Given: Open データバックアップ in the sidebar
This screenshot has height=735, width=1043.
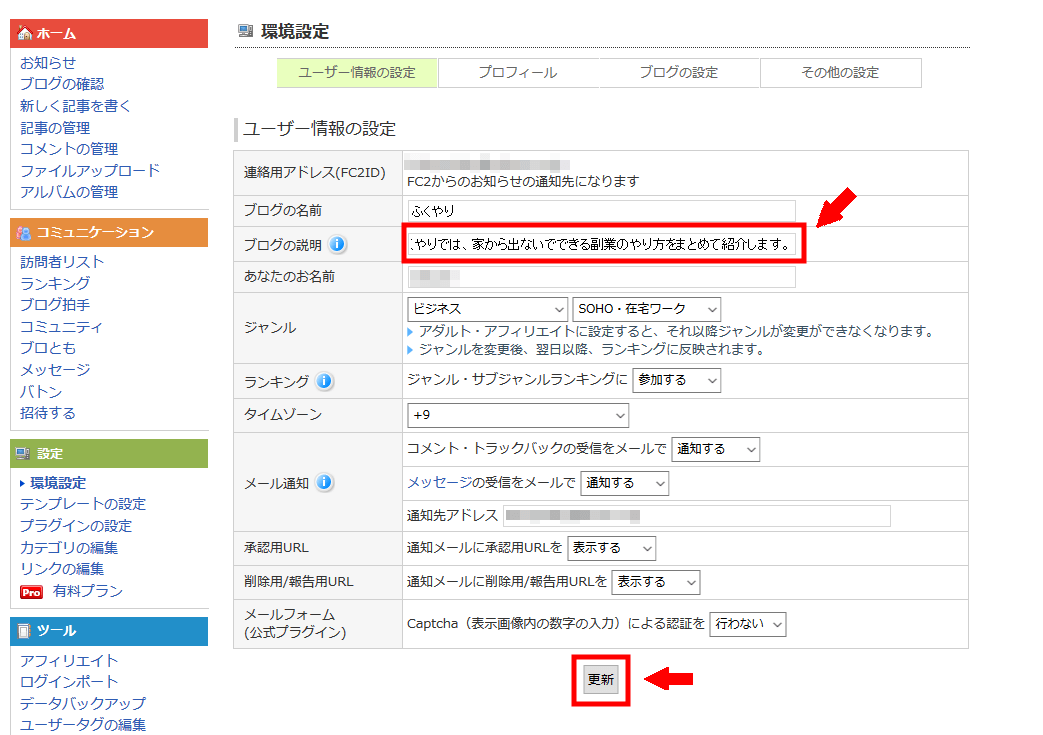Looking at the screenshot, I should (82, 703).
